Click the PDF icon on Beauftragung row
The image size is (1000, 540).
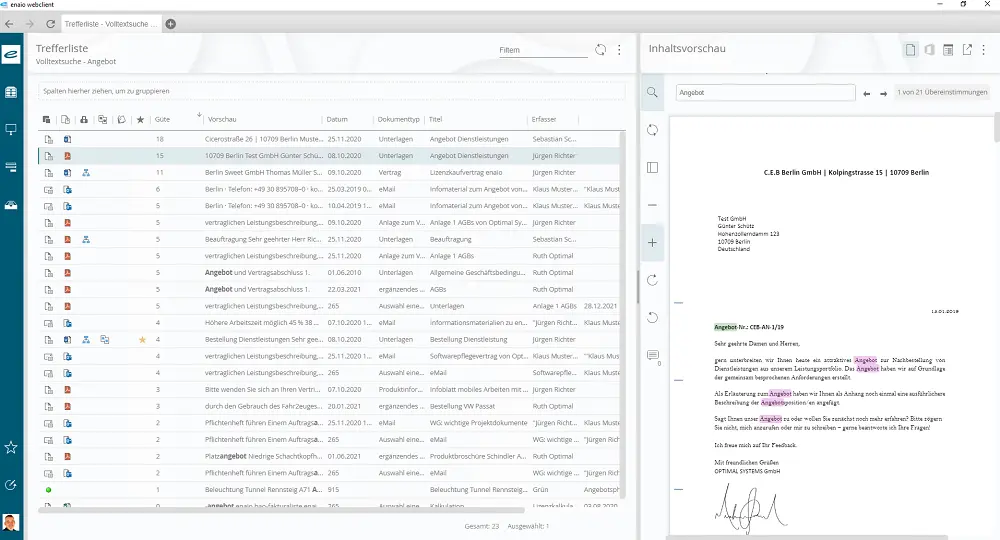(x=67, y=240)
